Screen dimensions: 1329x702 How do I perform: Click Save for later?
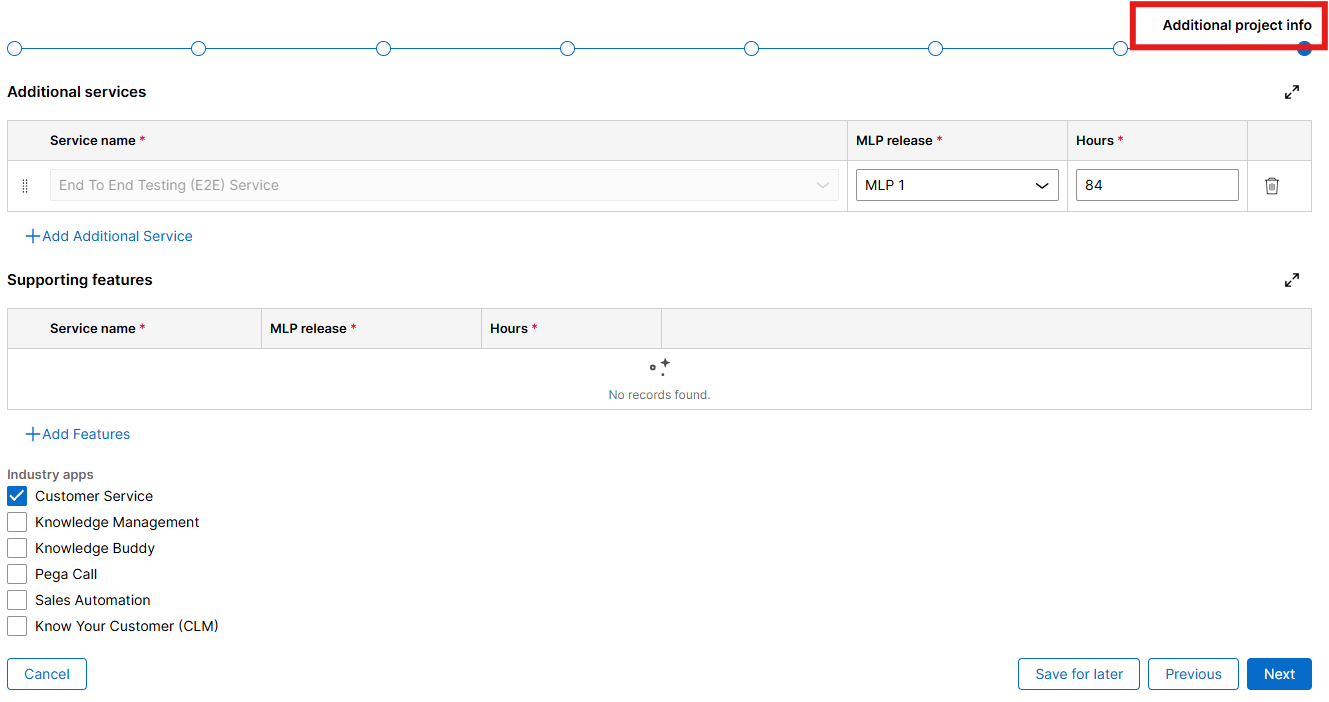[x=1078, y=674]
